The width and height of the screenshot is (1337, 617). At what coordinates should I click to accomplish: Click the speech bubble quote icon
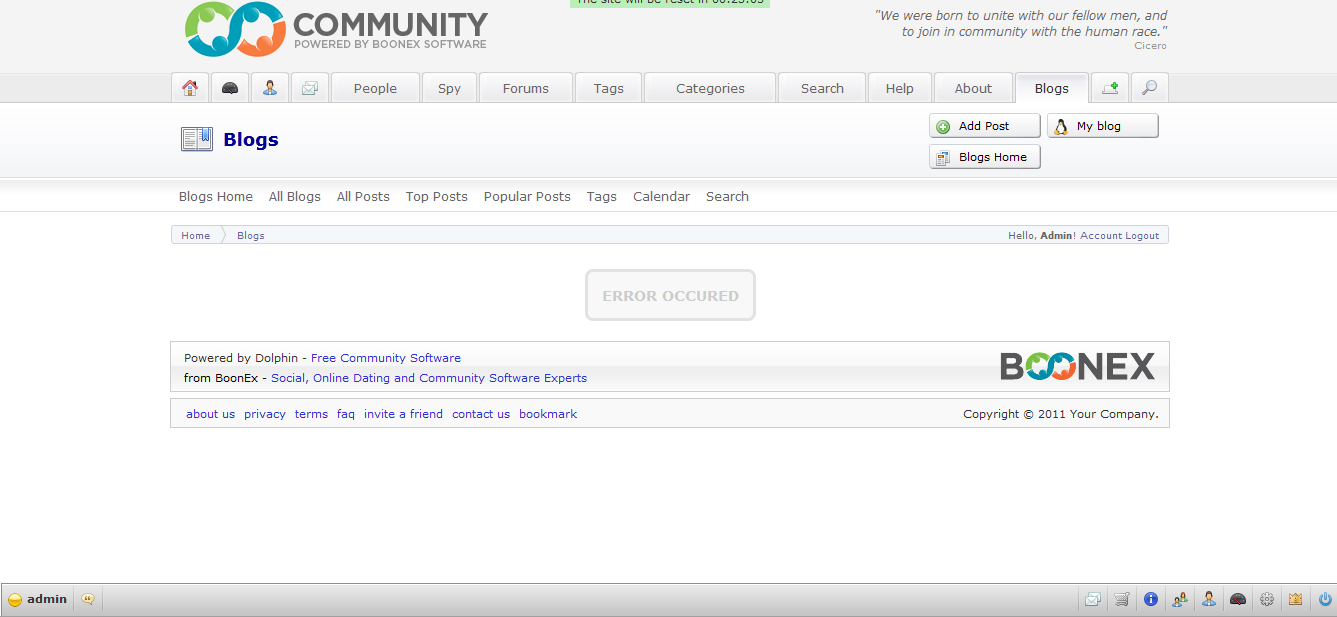point(88,599)
